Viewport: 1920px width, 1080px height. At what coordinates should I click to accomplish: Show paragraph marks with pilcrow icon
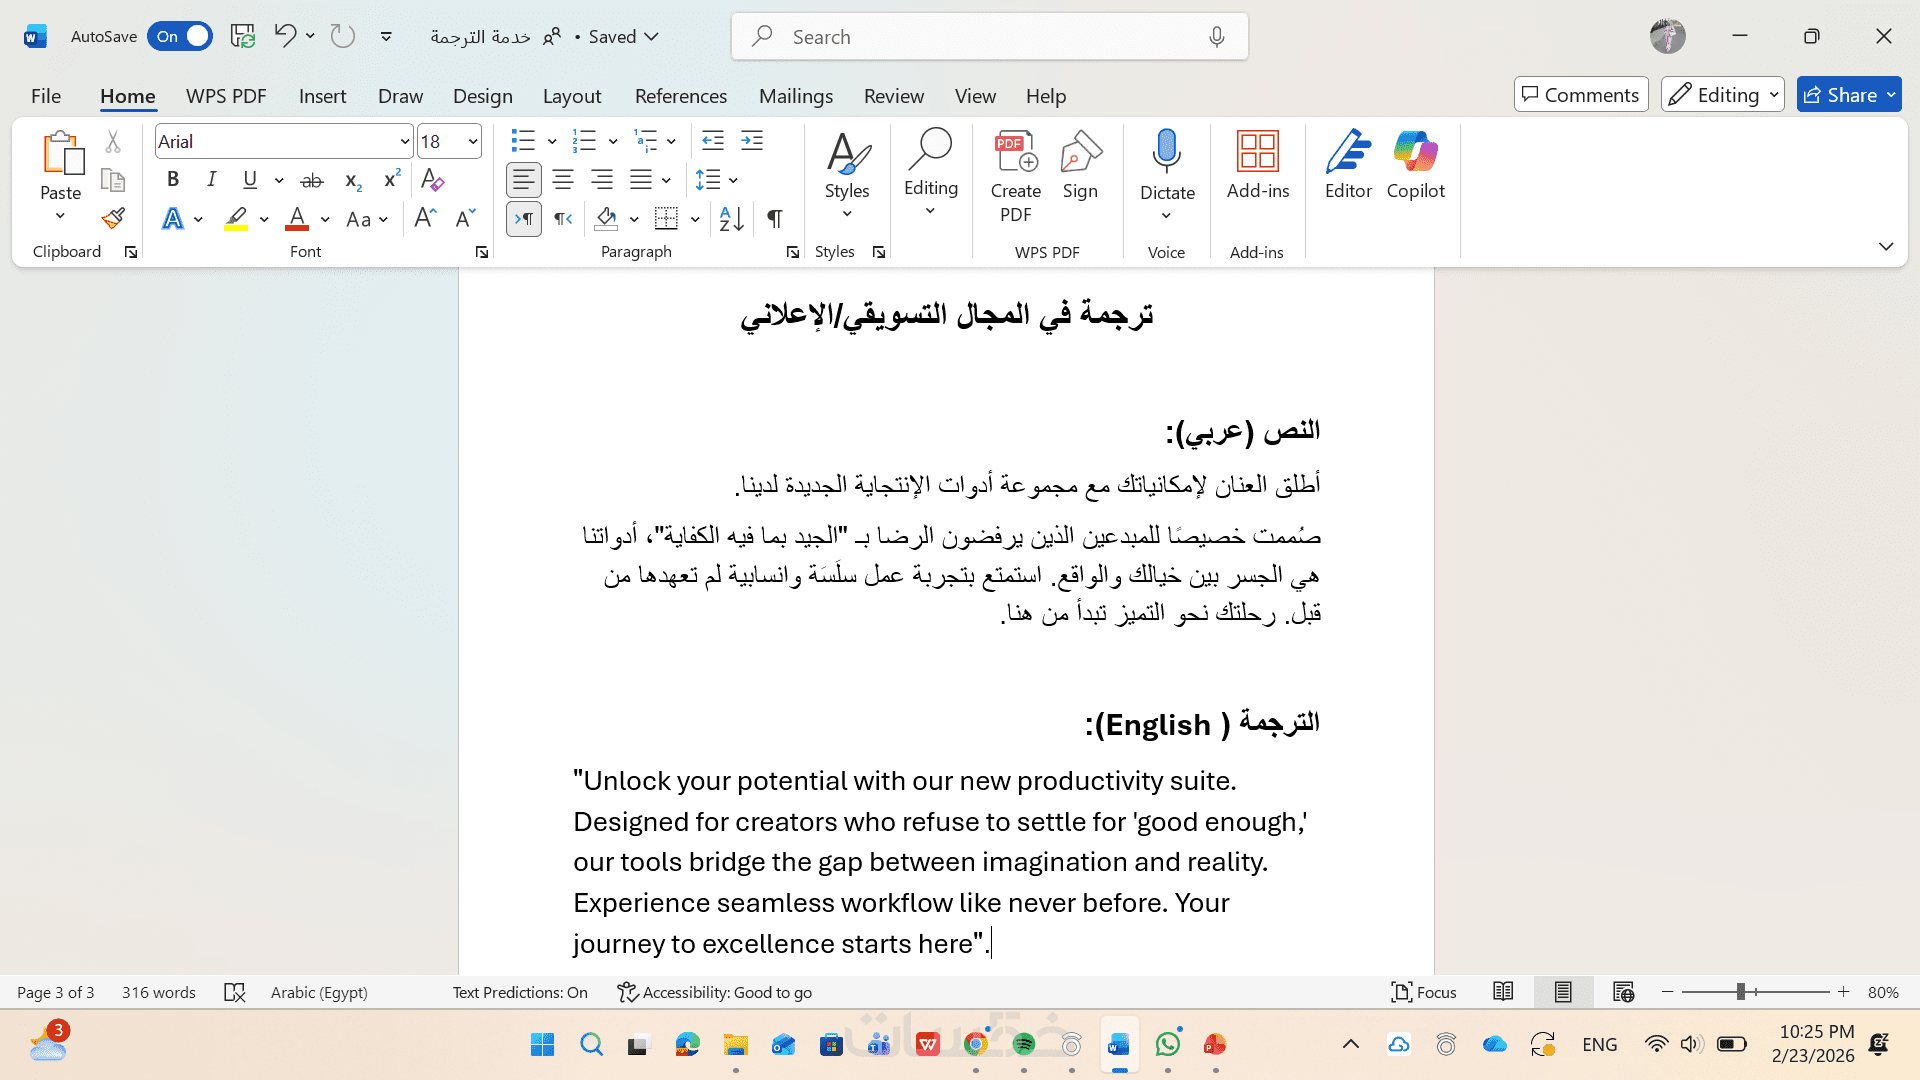[x=775, y=218]
